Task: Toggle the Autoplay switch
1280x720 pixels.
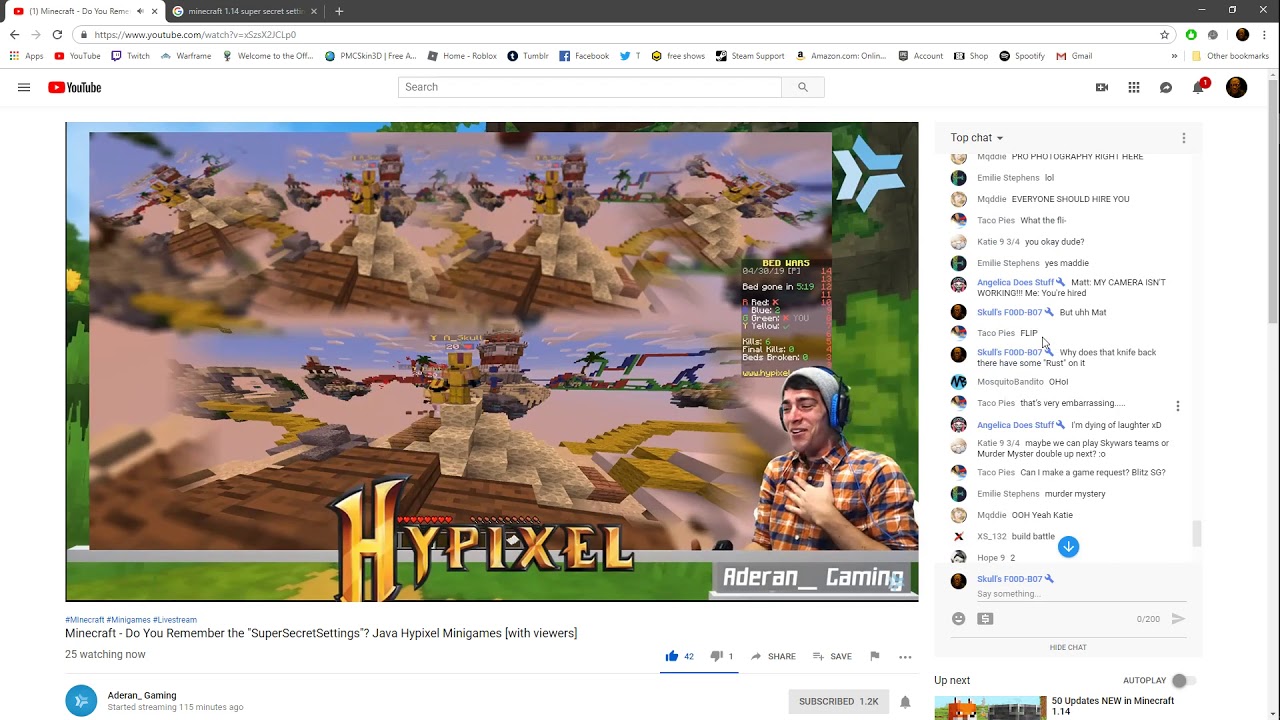Action: pos(1184,680)
